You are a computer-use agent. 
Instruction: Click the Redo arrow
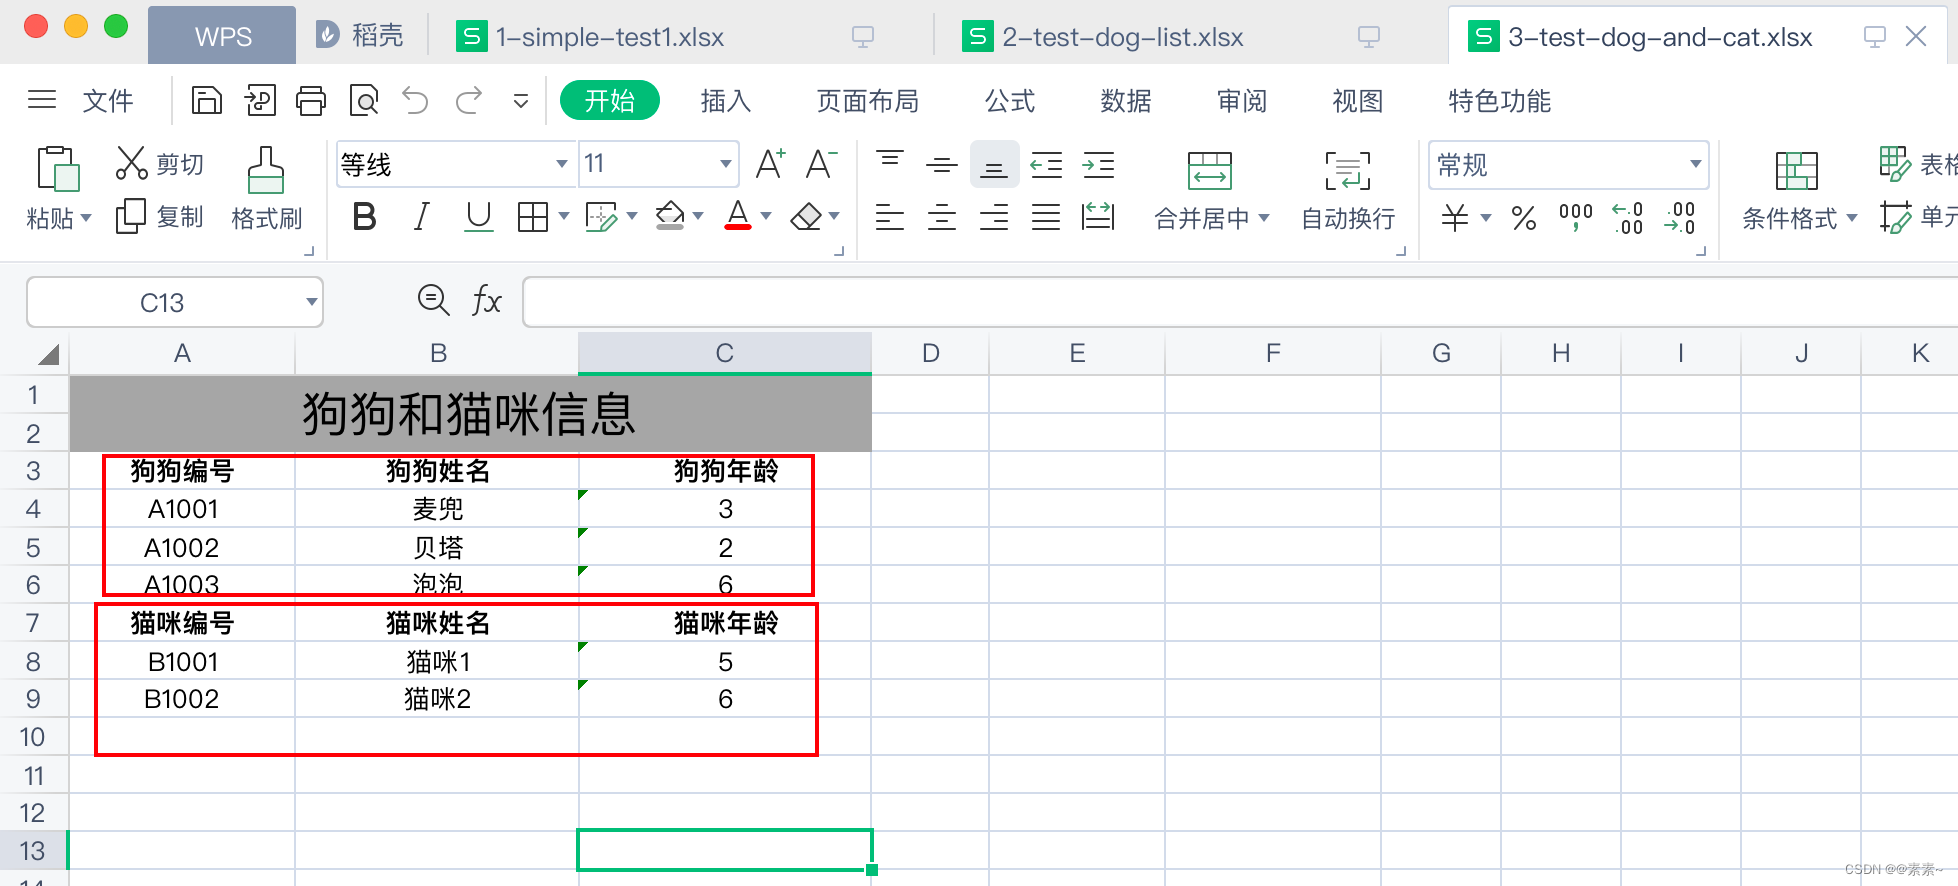[x=469, y=100]
